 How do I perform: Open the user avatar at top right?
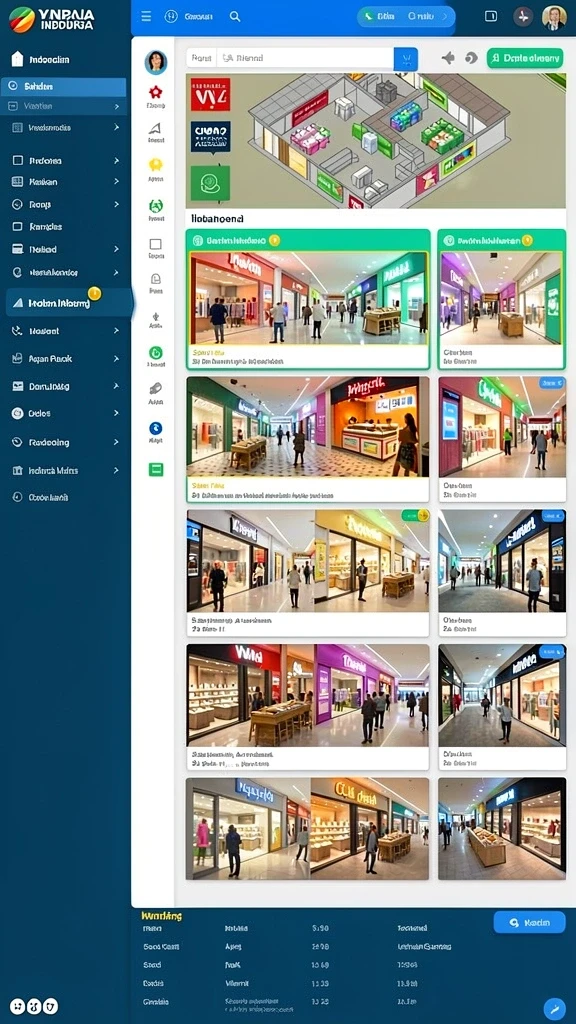[554, 17]
